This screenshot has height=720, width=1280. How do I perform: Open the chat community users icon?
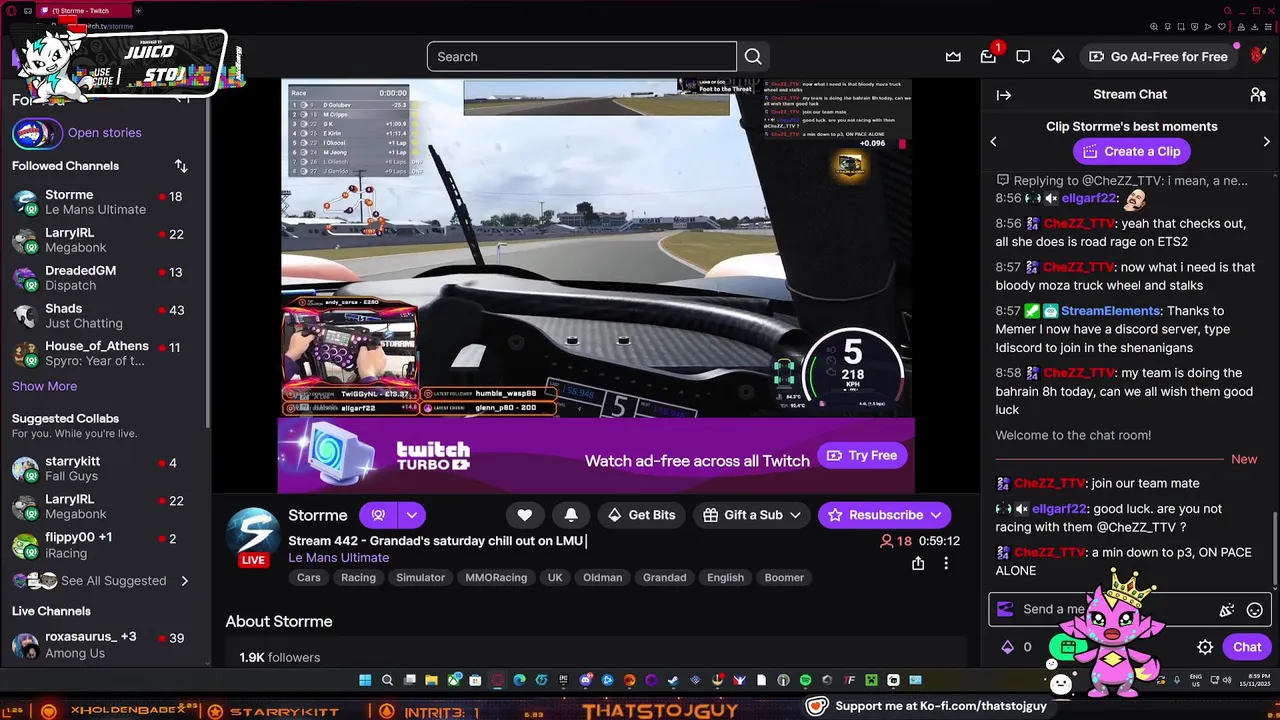(x=1258, y=95)
